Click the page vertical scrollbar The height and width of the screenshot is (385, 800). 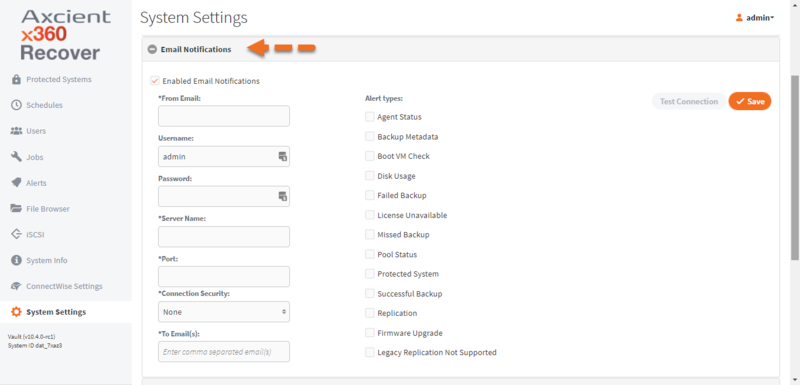point(795,168)
